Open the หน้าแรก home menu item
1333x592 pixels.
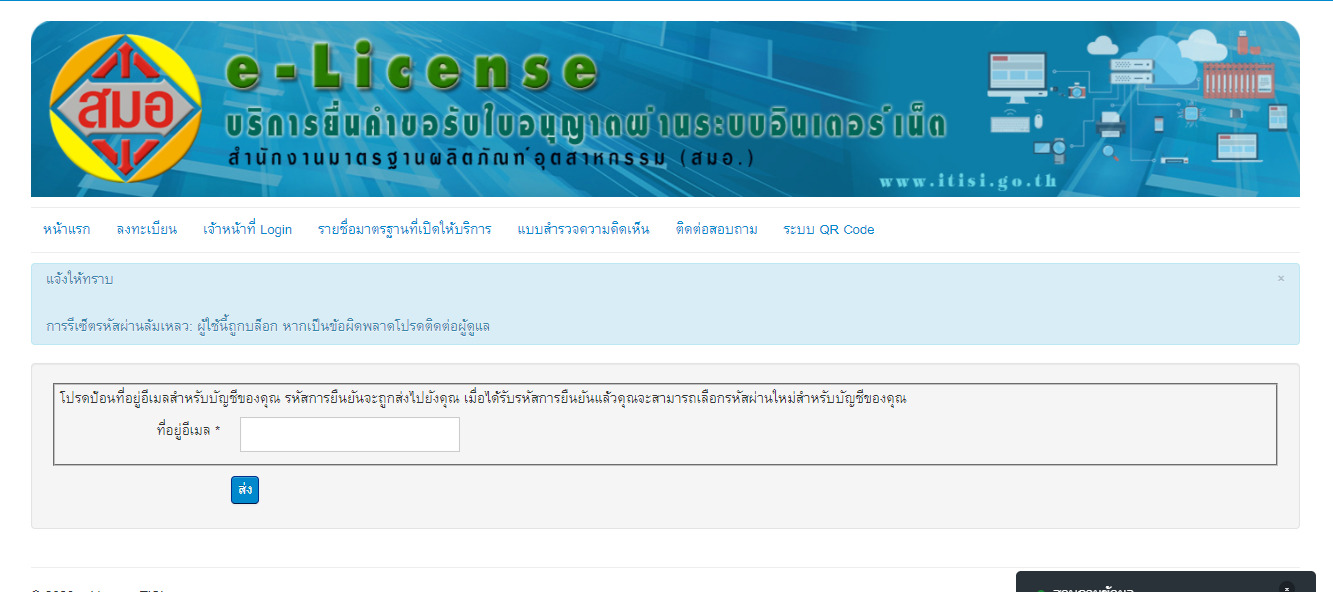point(67,230)
